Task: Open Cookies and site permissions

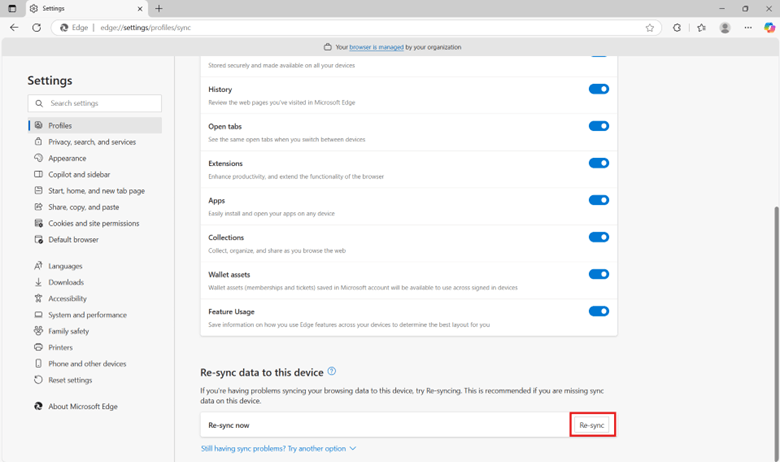Action: [x=95, y=223]
